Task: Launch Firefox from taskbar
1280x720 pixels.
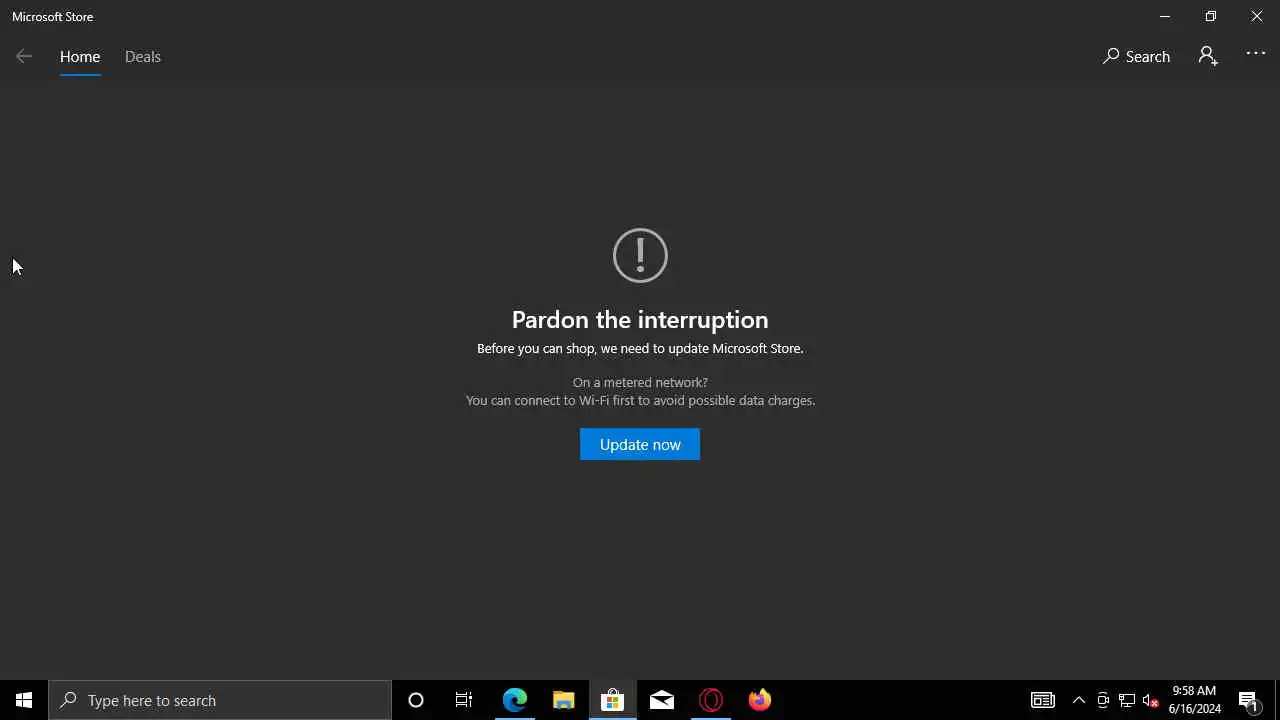Action: coord(759,700)
